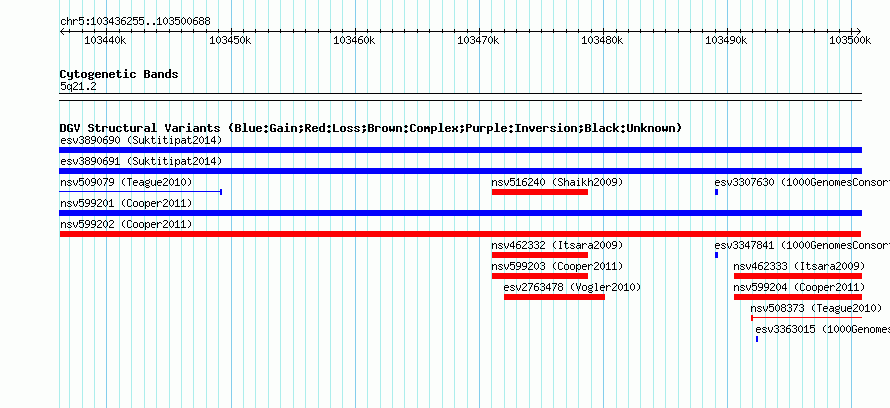The image size is (890, 408).
Task: Select the nsv462333 (Itsara2009) red bar
Action: [x=797, y=276]
